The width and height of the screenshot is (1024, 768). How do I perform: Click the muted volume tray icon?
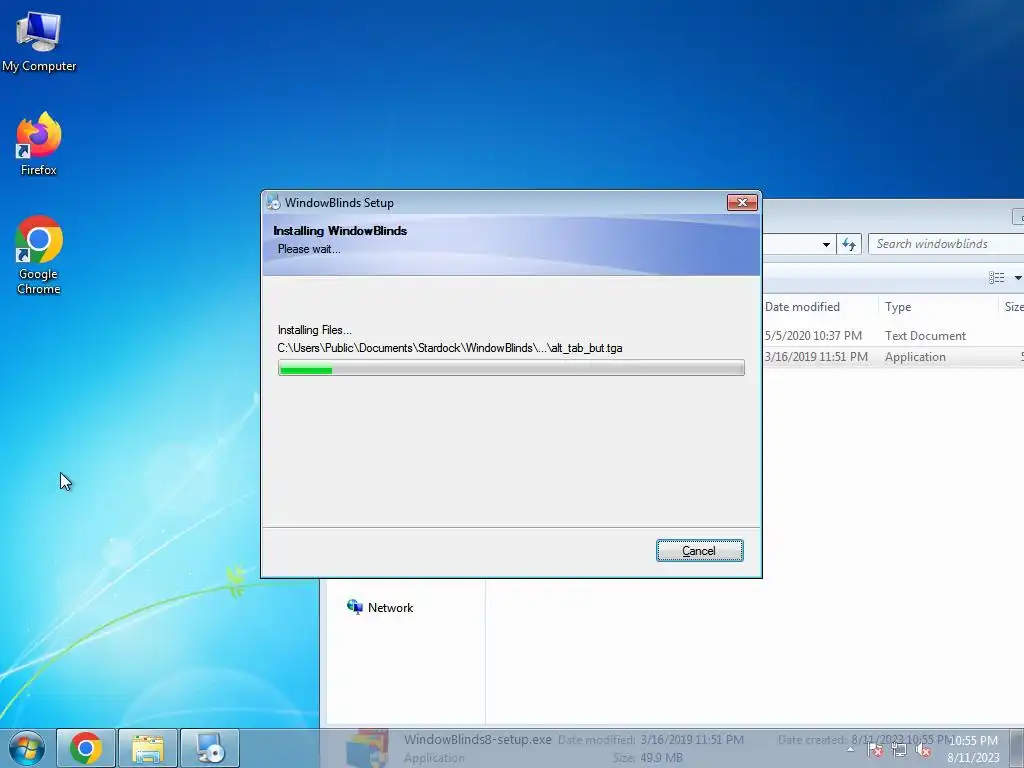pos(923,750)
